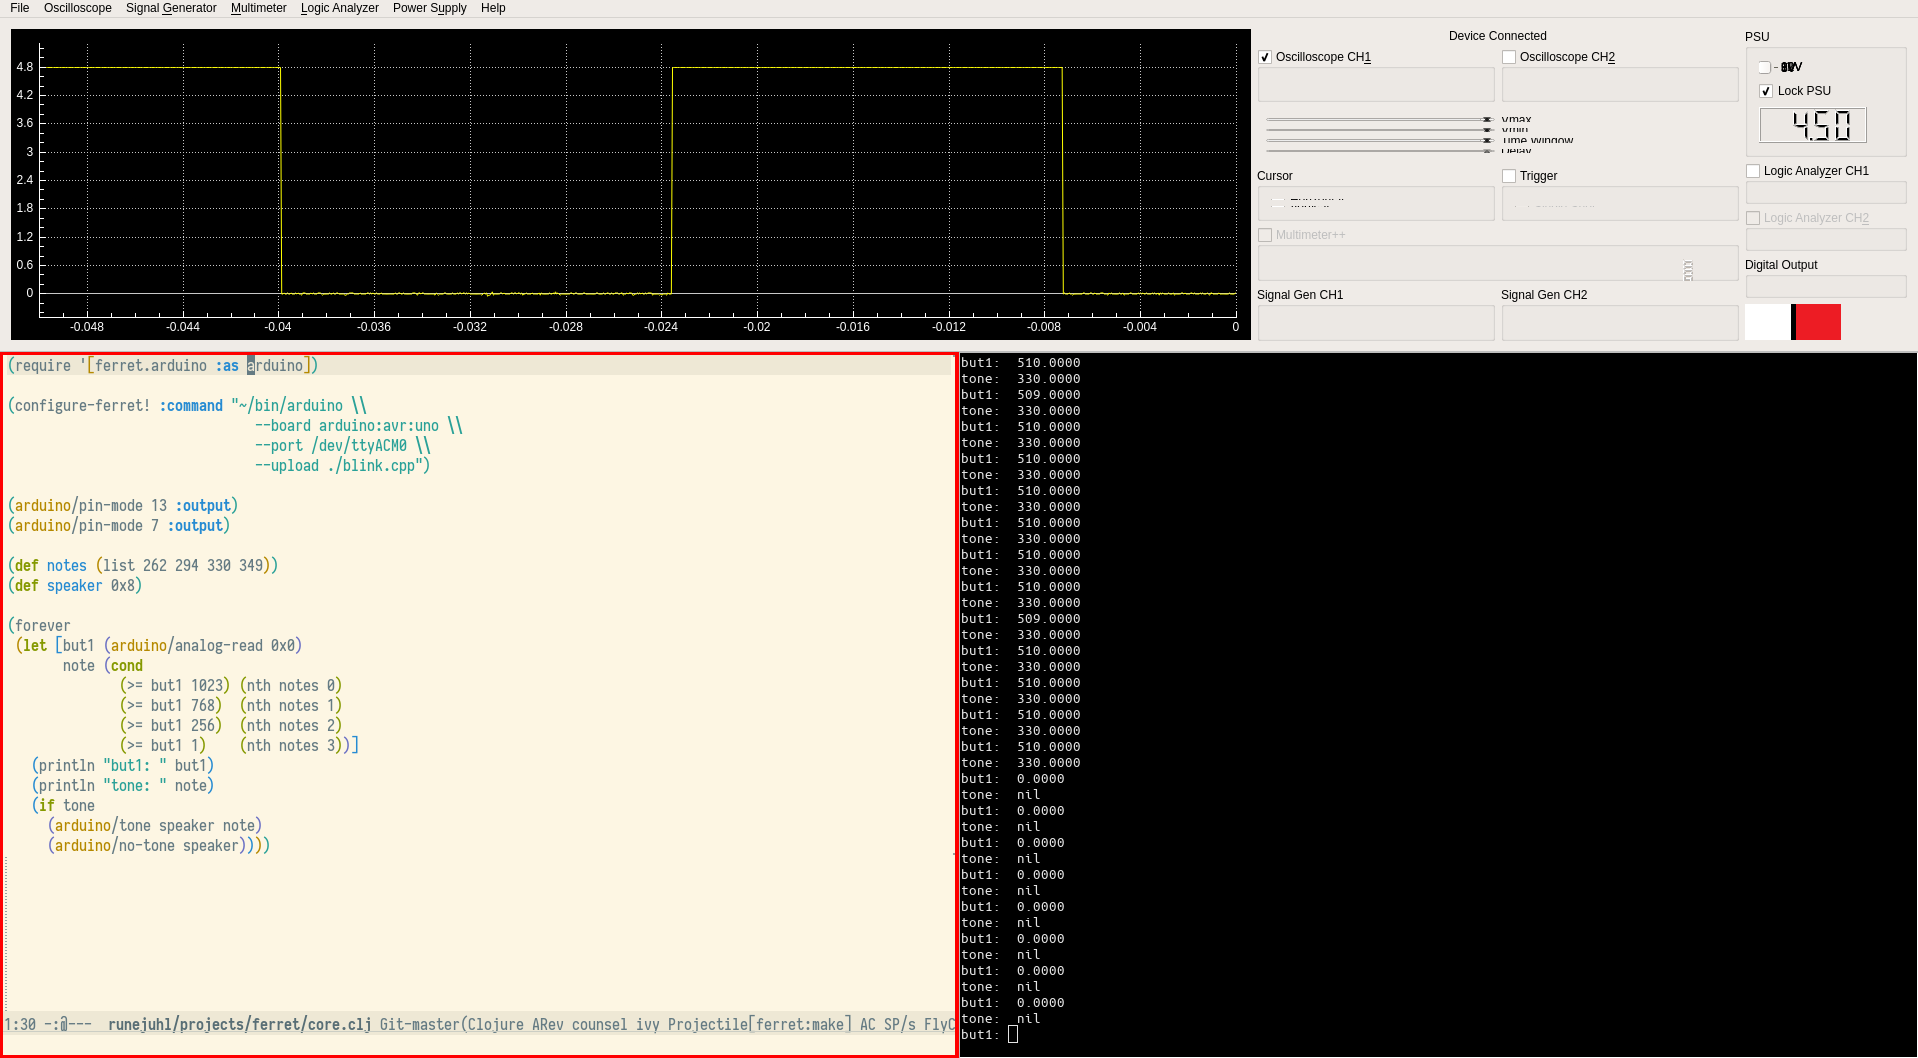
Task: Click the Time Window slider handle
Action: [x=1487, y=140]
